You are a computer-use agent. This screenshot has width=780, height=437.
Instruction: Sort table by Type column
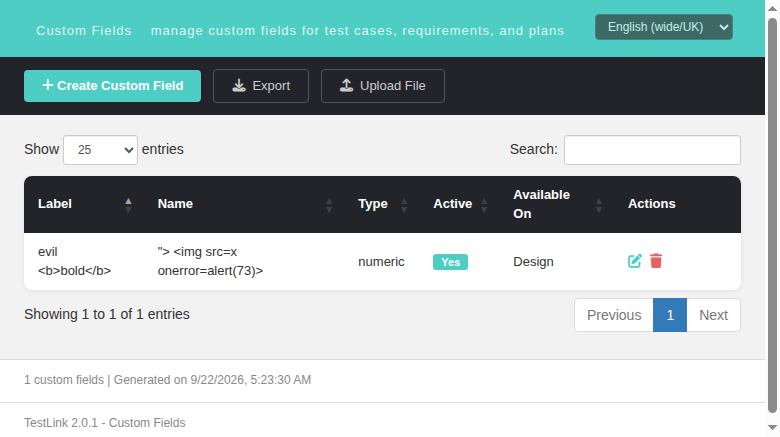click(382, 204)
